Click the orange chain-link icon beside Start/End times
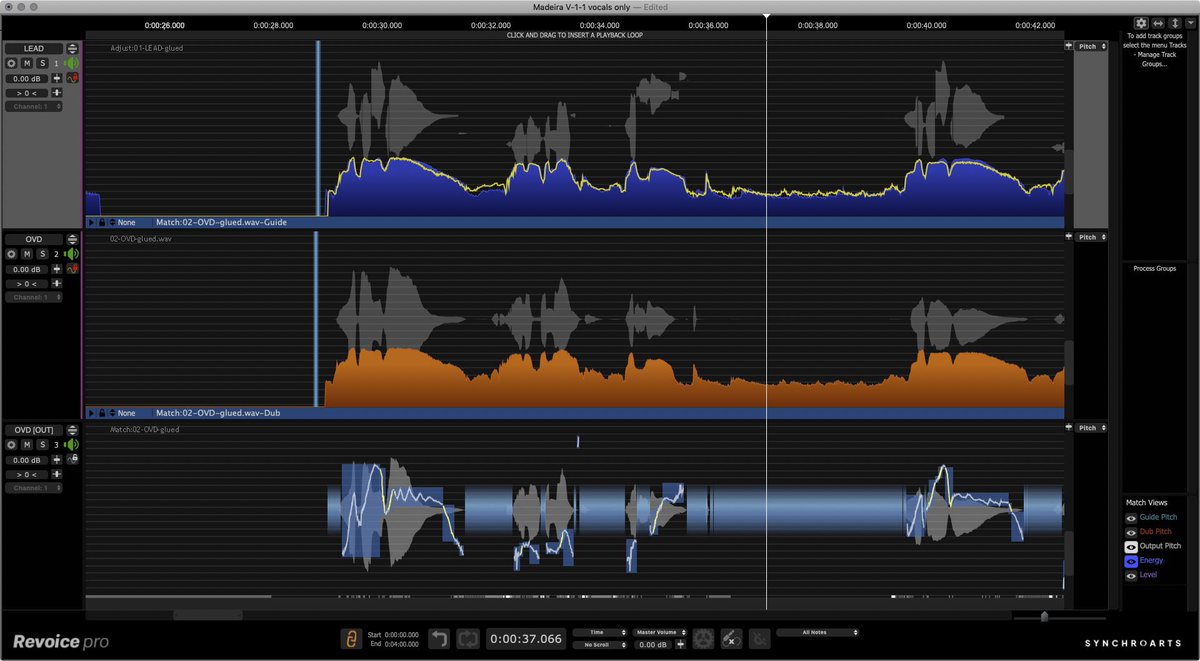Image resolution: width=1200 pixels, height=661 pixels. [352, 638]
